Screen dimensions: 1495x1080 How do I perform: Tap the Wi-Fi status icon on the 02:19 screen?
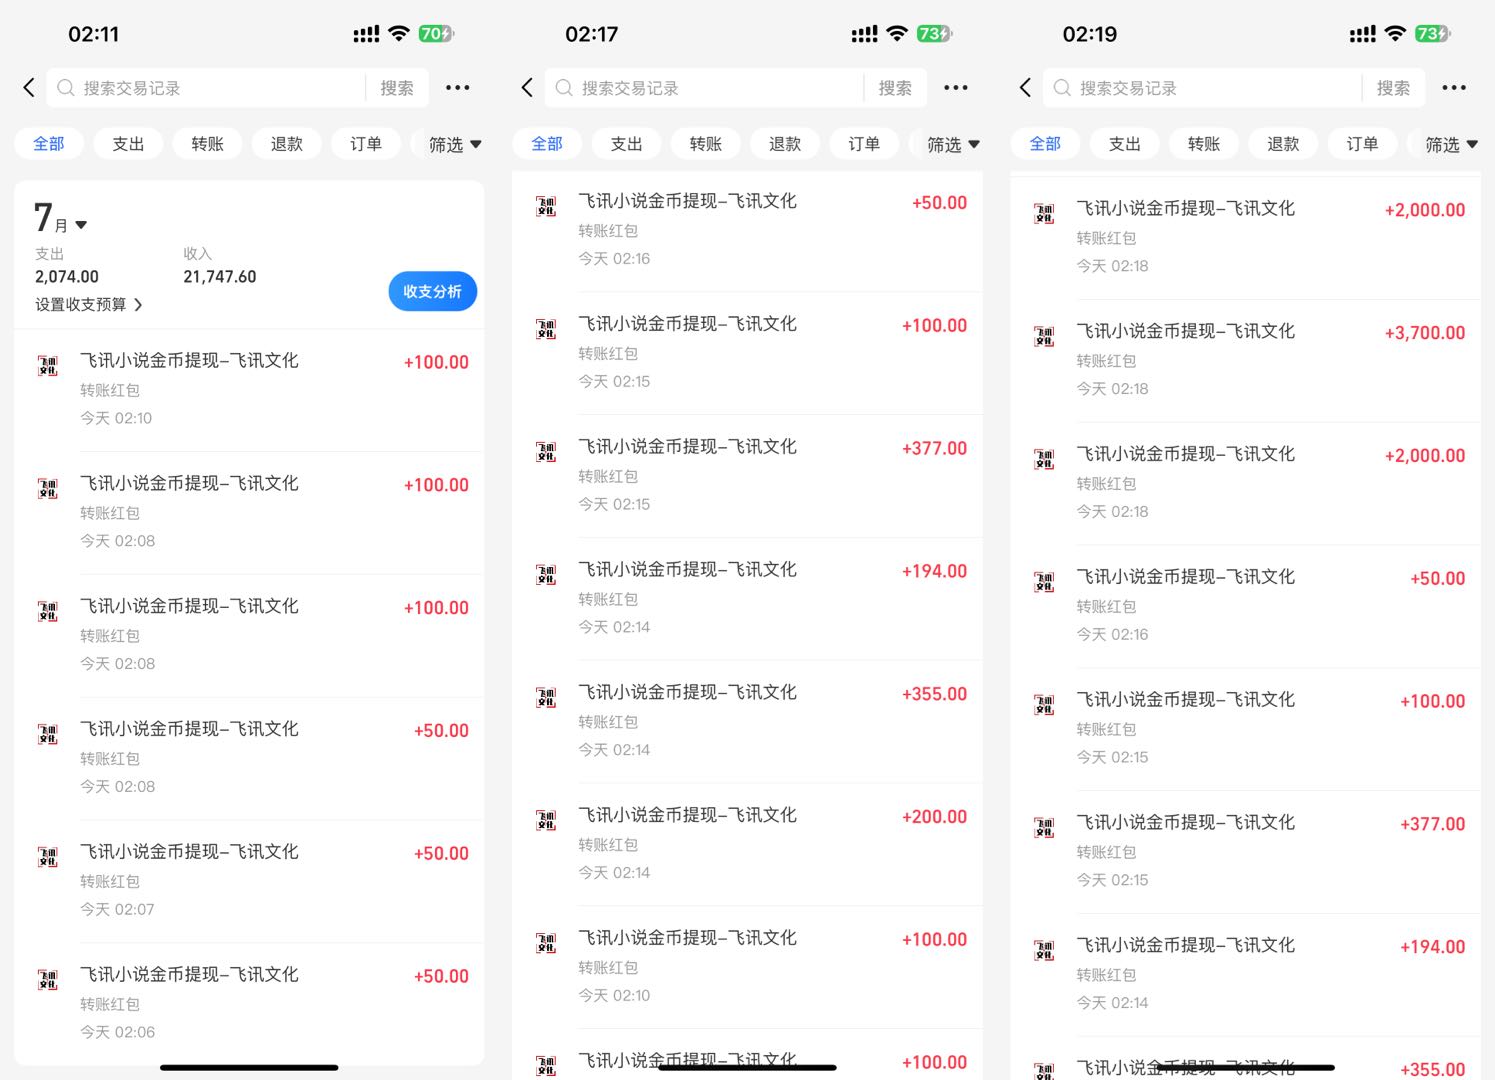[x=1395, y=33]
